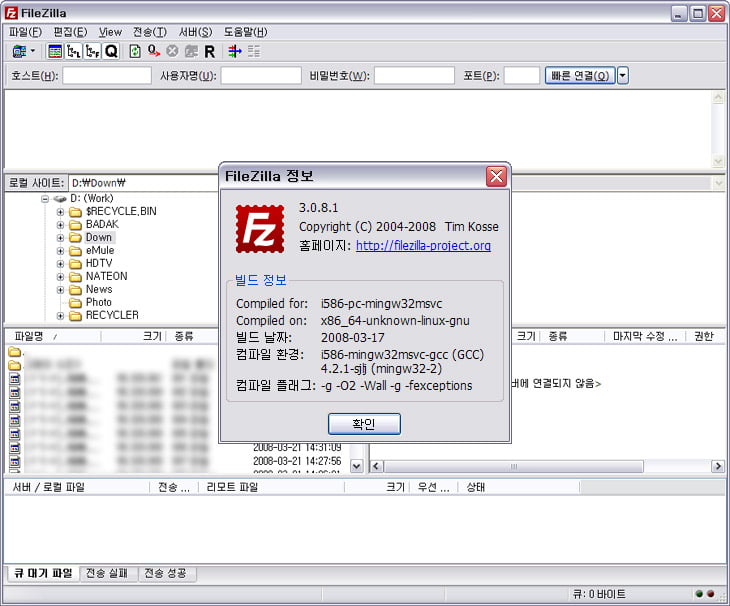
Task: Open the 파일(F) menu
Action: coord(25,32)
